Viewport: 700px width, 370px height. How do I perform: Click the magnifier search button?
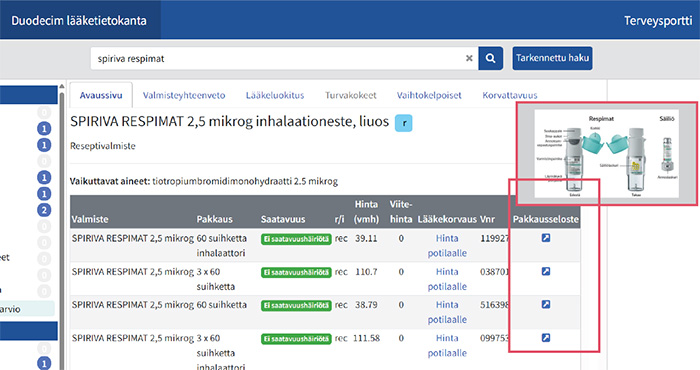pos(490,58)
